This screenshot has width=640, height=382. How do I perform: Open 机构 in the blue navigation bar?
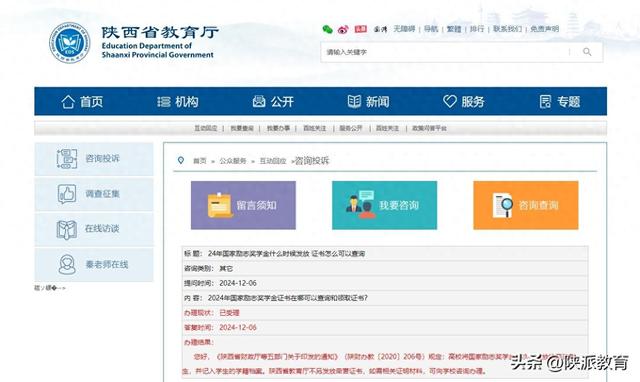178,102
